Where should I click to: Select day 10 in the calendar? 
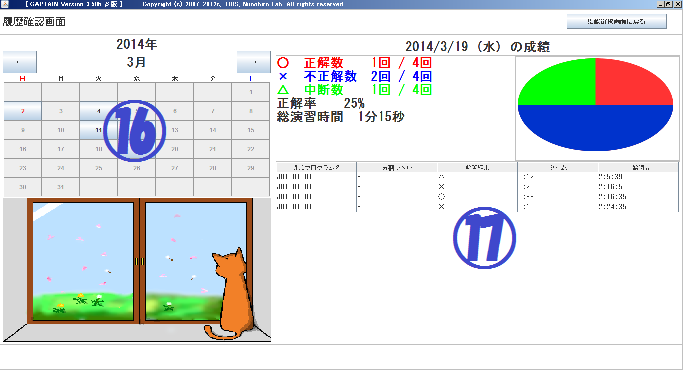coord(61,130)
